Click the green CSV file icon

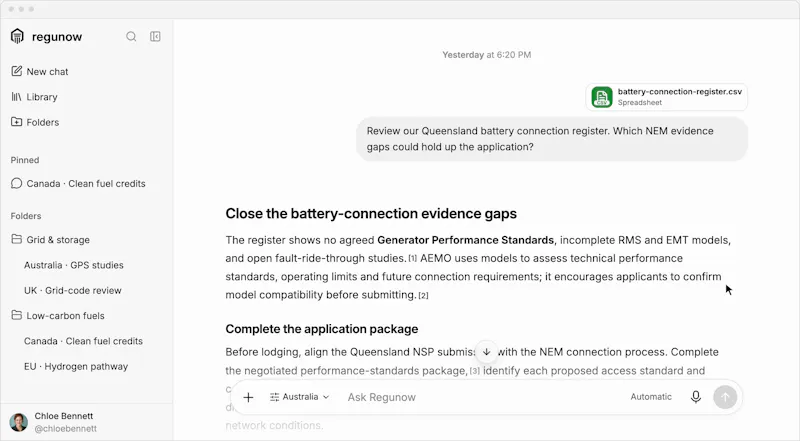(x=602, y=97)
